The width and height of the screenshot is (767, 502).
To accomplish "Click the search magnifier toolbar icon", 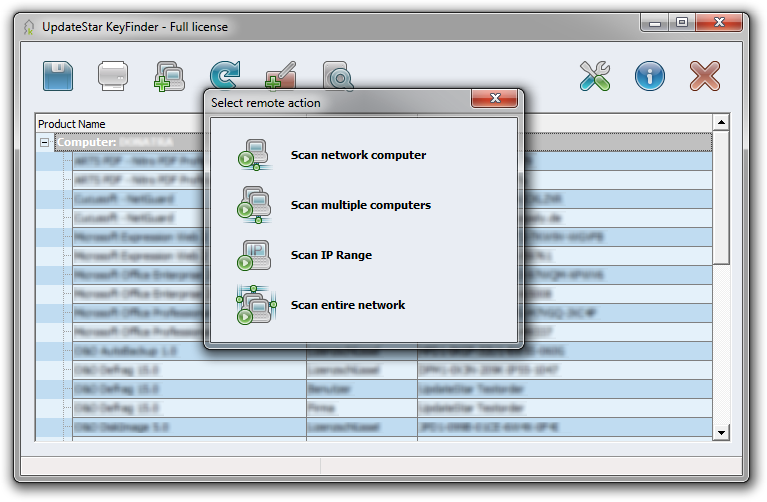I will [337, 75].
